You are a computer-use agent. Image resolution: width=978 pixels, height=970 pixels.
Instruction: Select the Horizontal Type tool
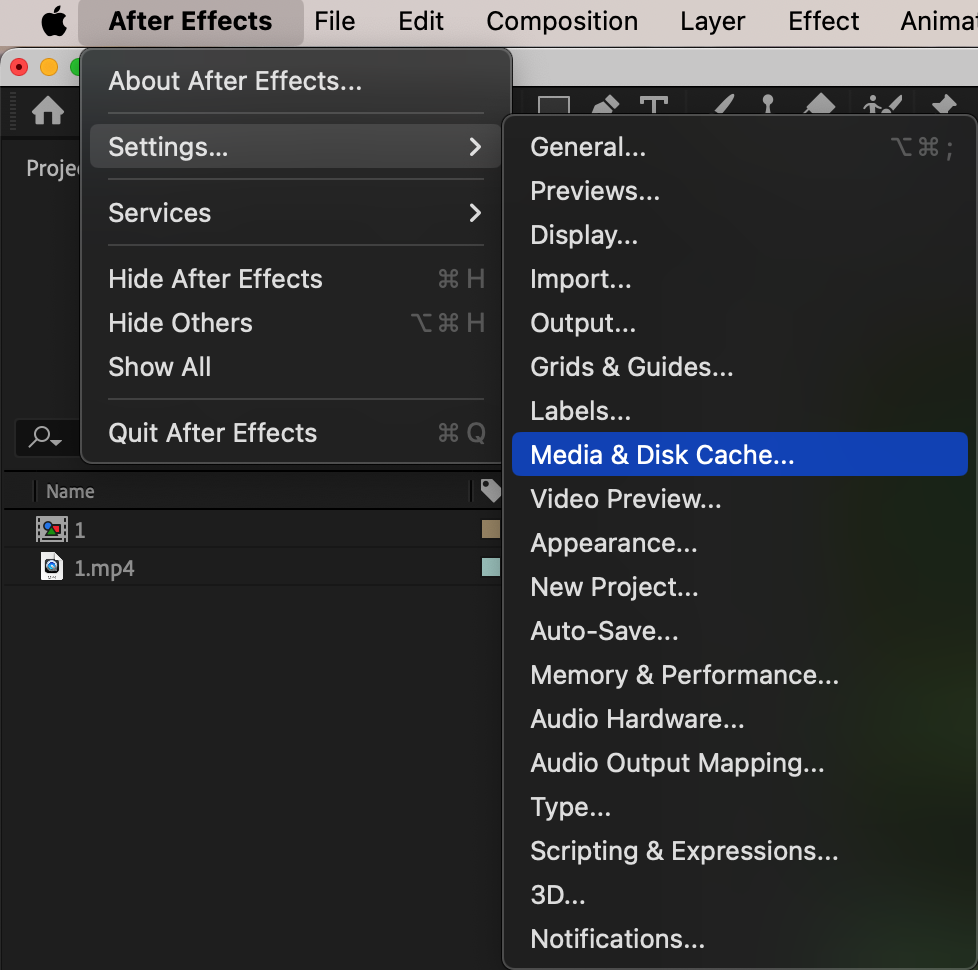[653, 107]
